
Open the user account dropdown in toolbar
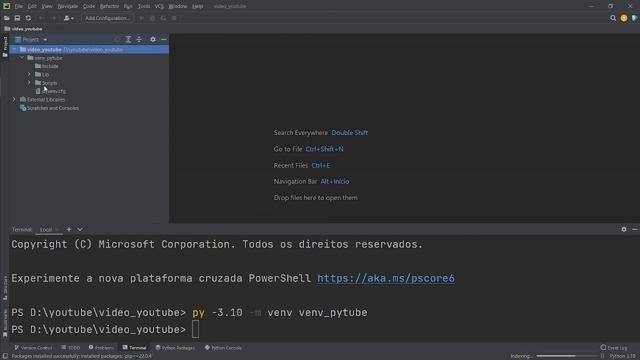click(69, 18)
